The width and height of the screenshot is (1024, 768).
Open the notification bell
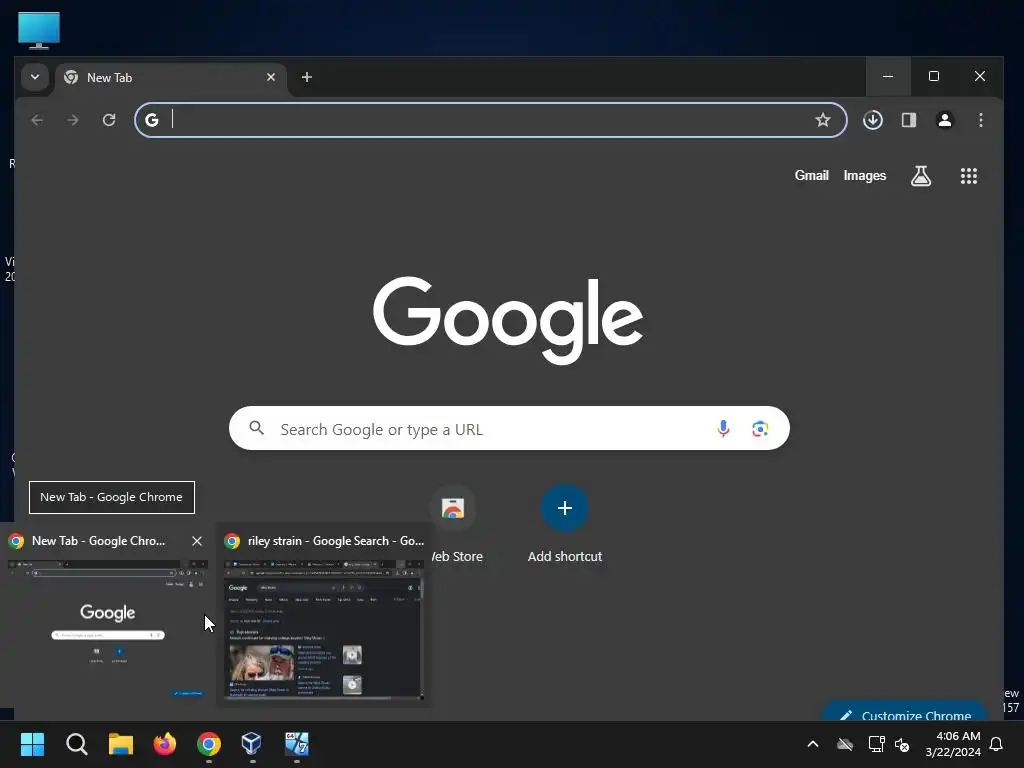997,744
